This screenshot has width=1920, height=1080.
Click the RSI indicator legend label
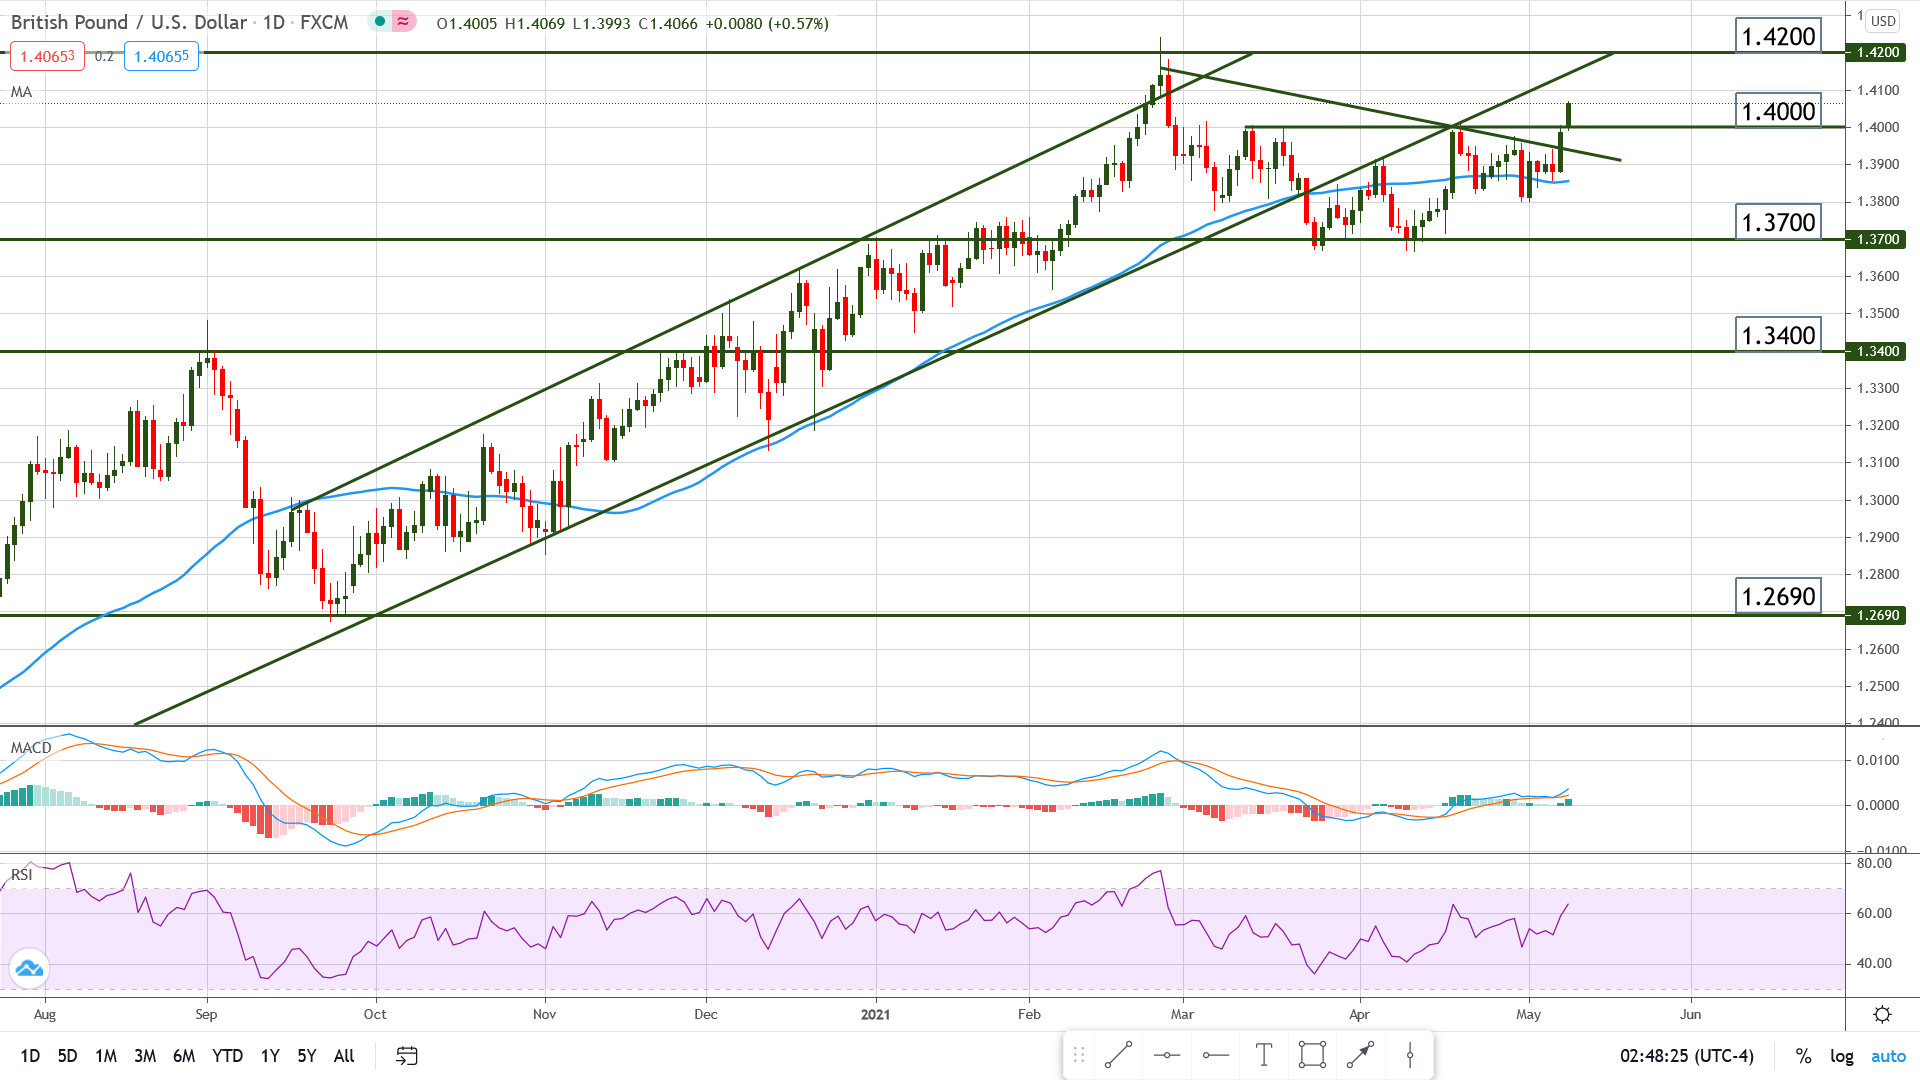click(22, 875)
